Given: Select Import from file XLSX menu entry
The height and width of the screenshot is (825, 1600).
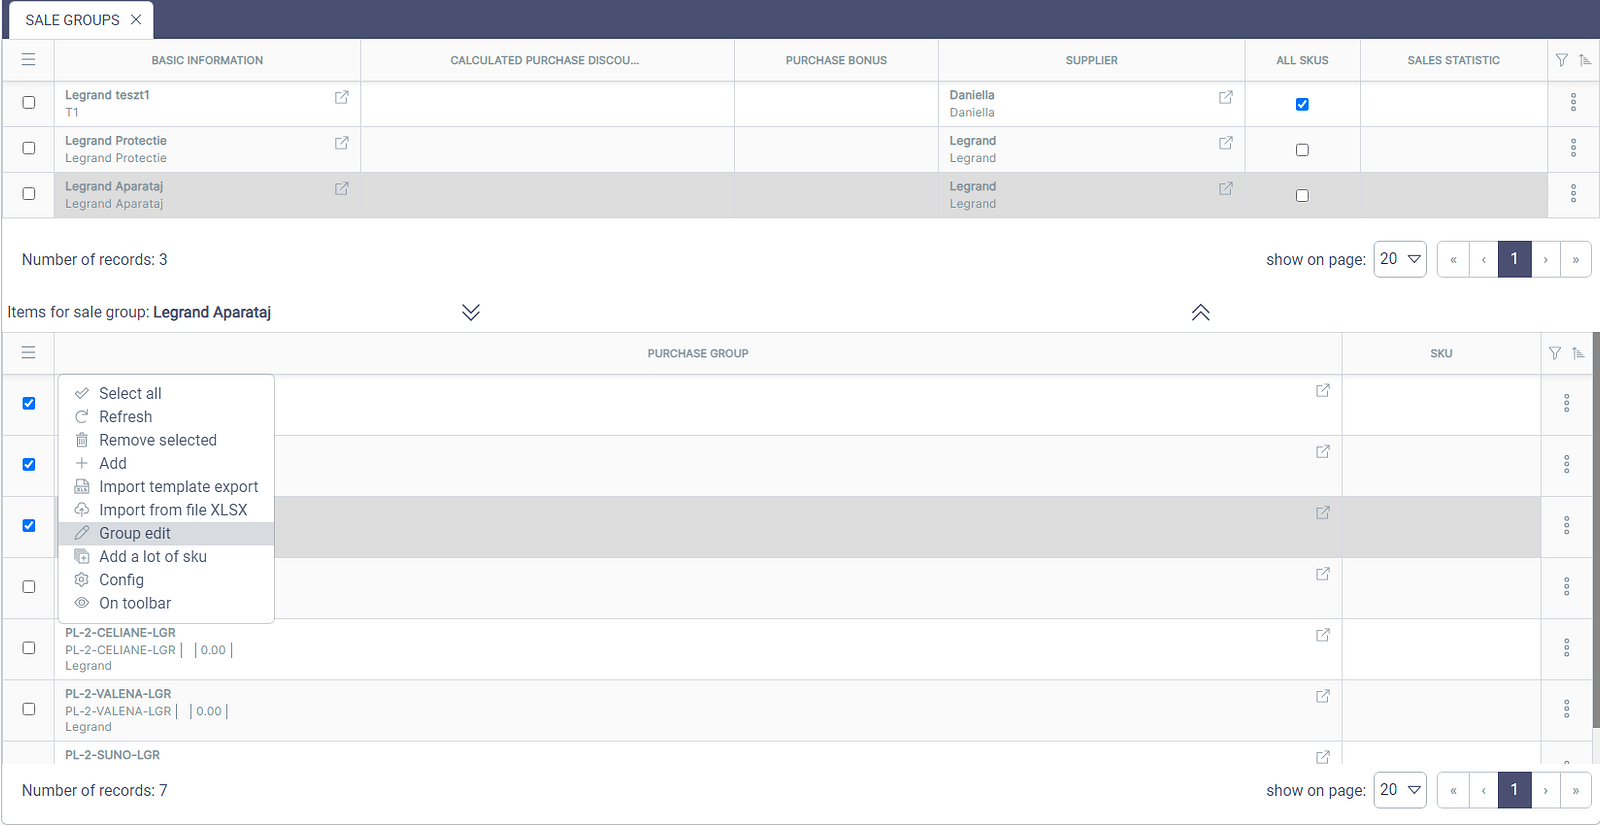Looking at the screenshot, I should coord(173,510).
